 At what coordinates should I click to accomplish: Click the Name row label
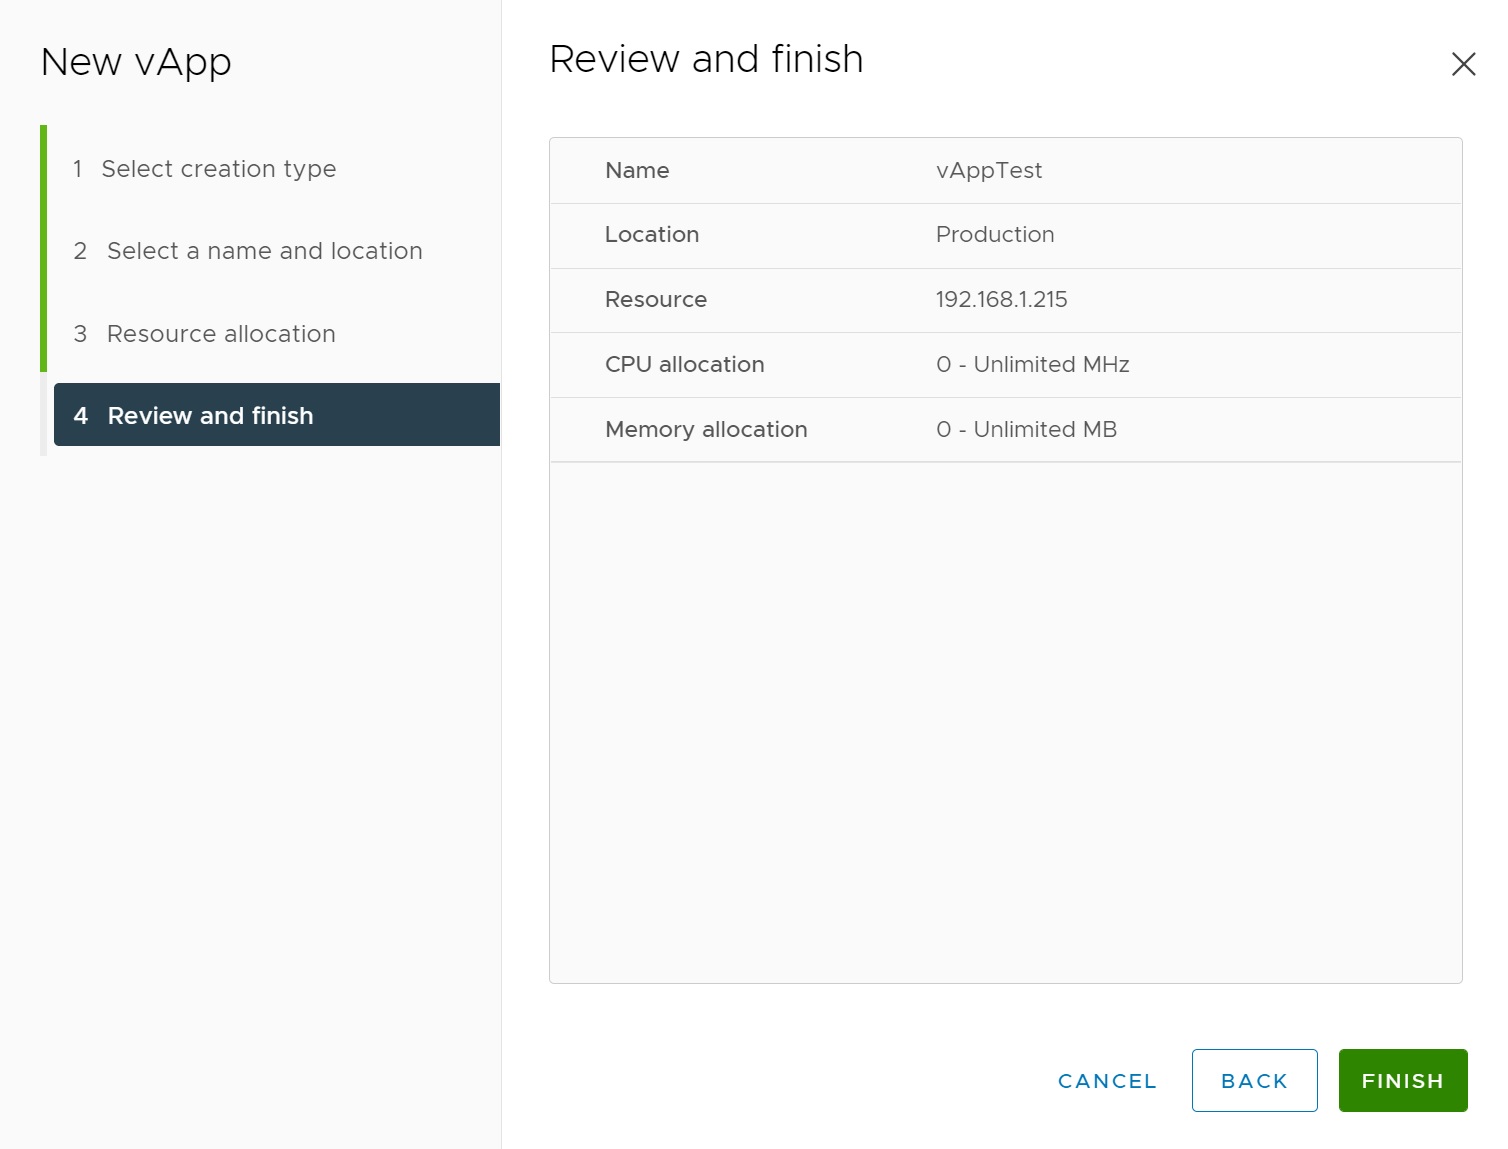pos(637,171)
